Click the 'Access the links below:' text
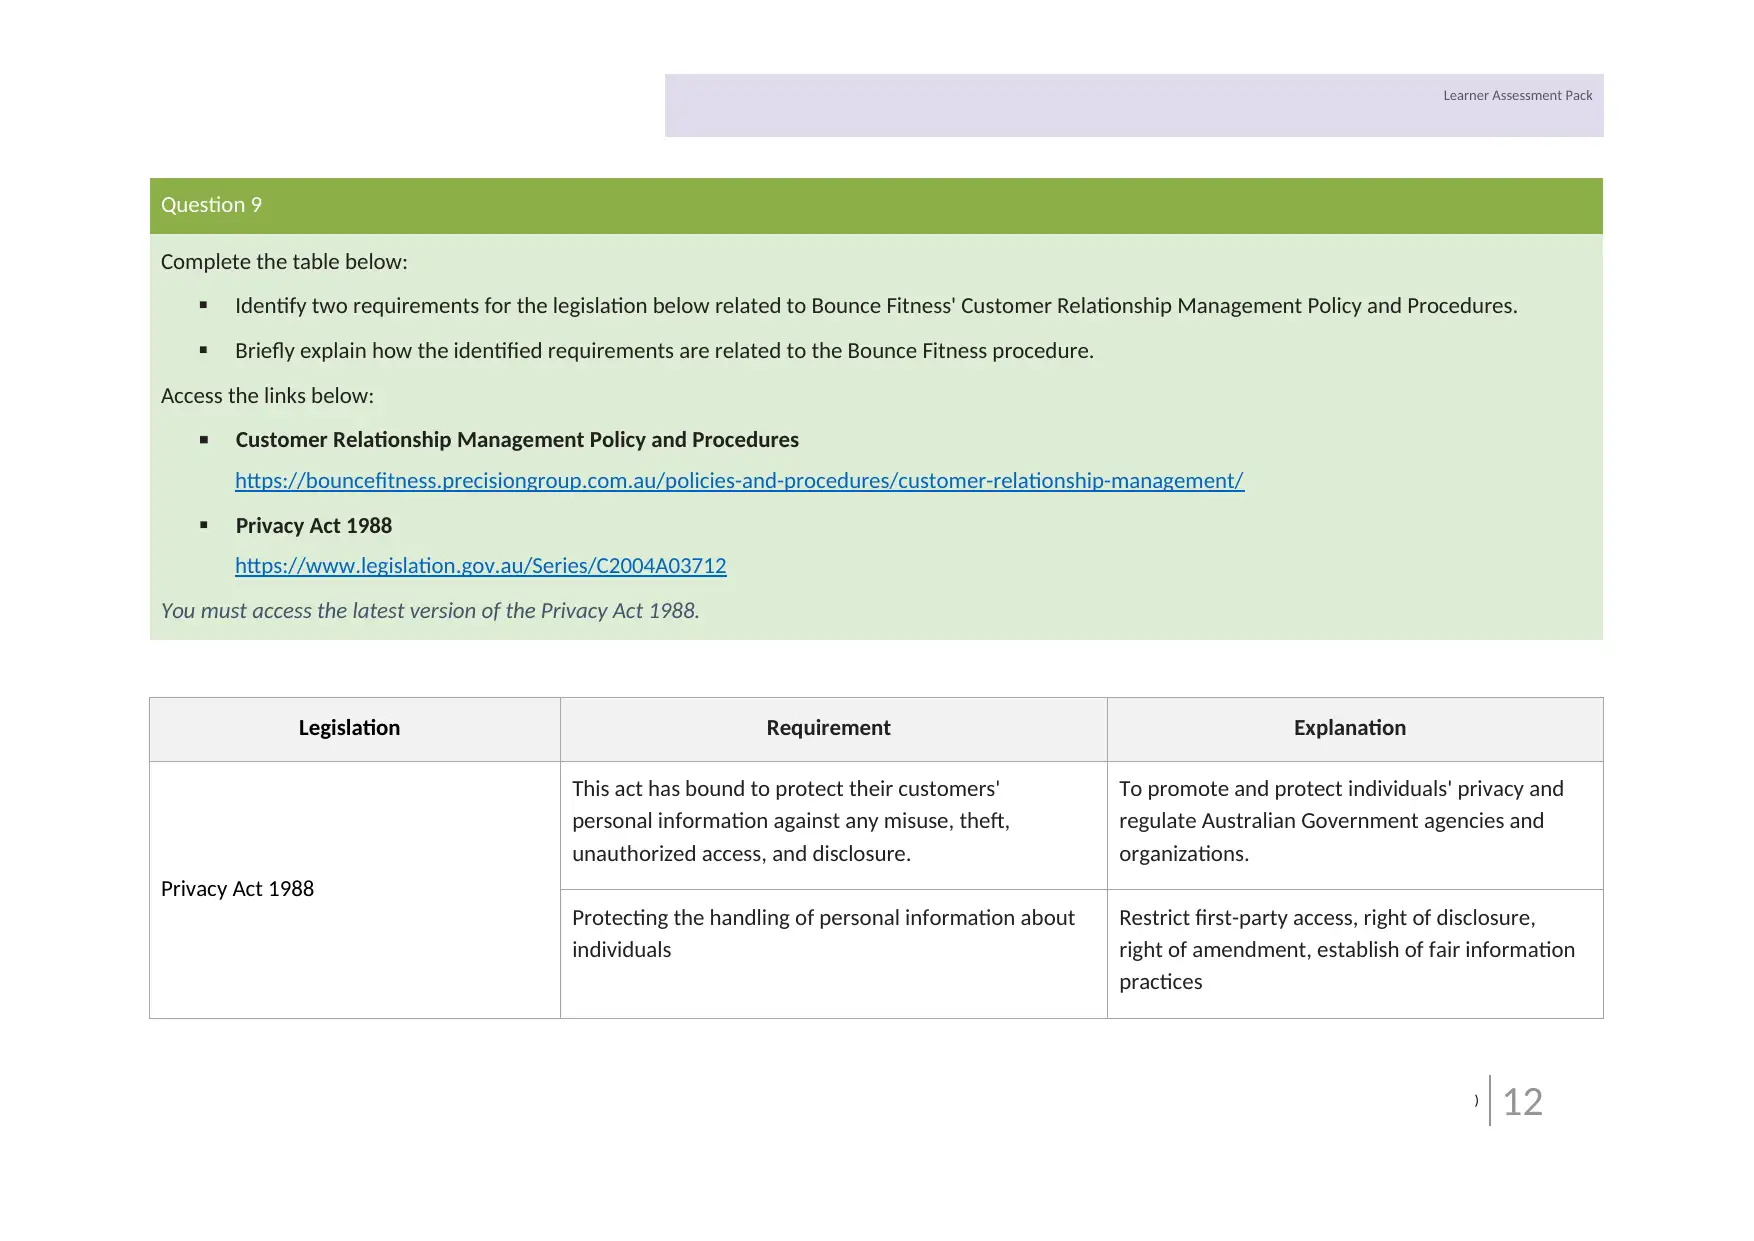The image size is (1754, 1241). click(x=267, y=396)
